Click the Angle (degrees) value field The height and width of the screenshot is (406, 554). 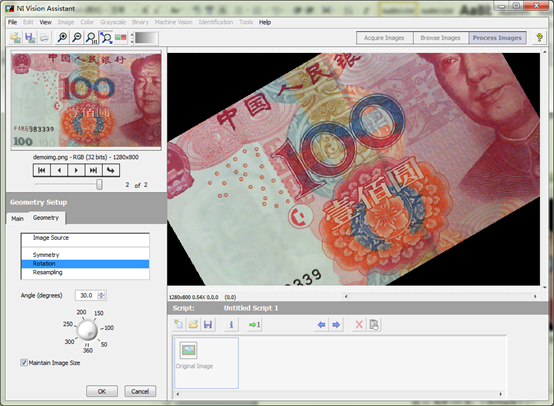[86, 295]
